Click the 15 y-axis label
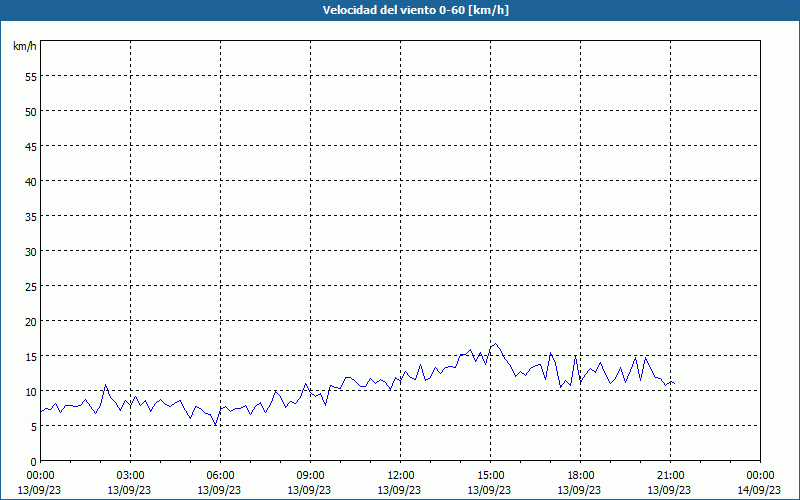The width and height of the screenshot is (800, 500). [31, 357]
